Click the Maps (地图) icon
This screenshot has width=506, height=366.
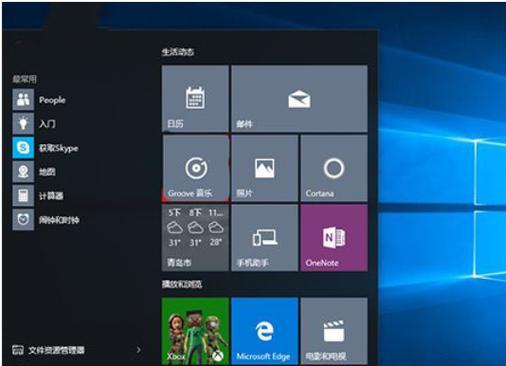tap(23, 171)
